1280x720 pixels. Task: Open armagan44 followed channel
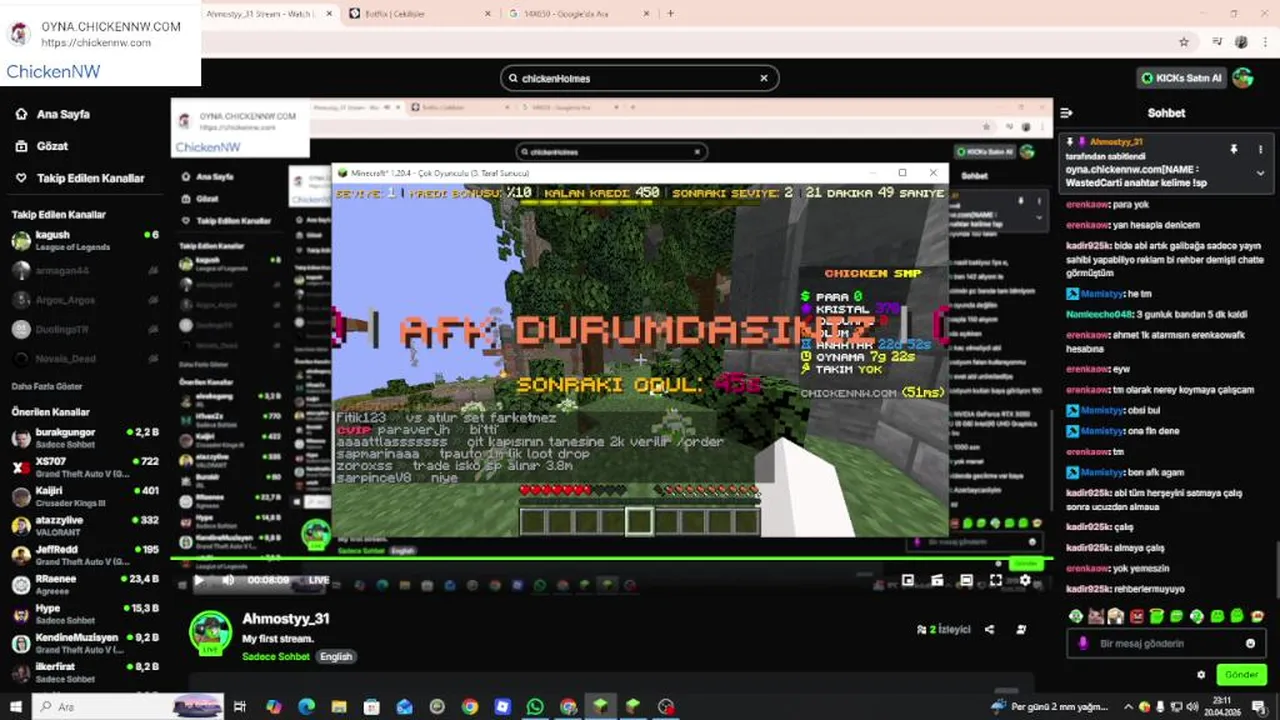tap(85, 270)
